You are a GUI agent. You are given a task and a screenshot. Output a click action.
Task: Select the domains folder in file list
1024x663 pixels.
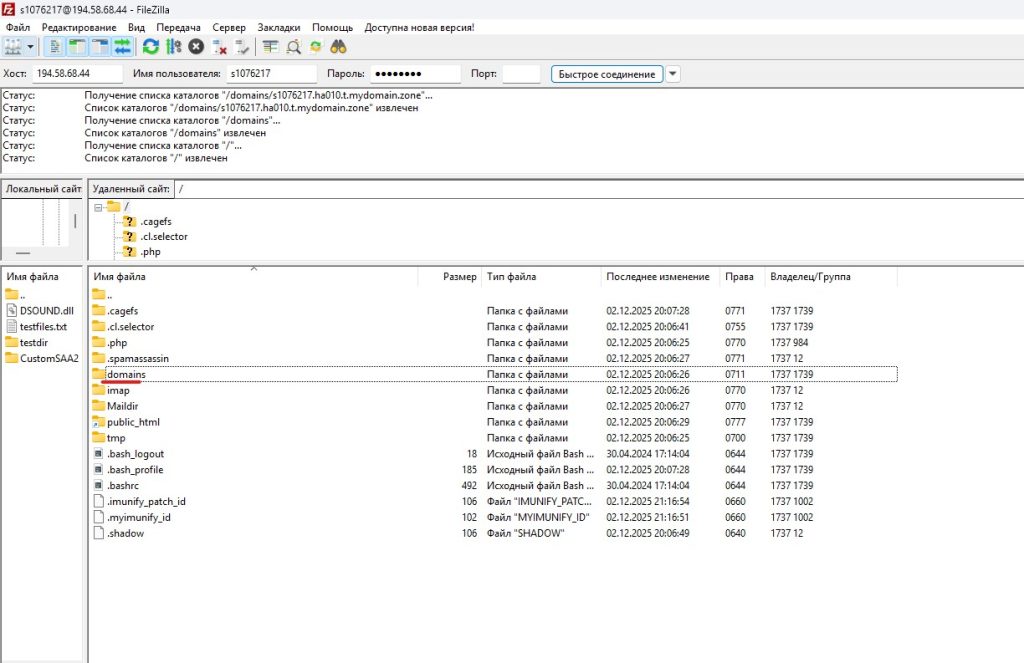(x=126, y=374)
